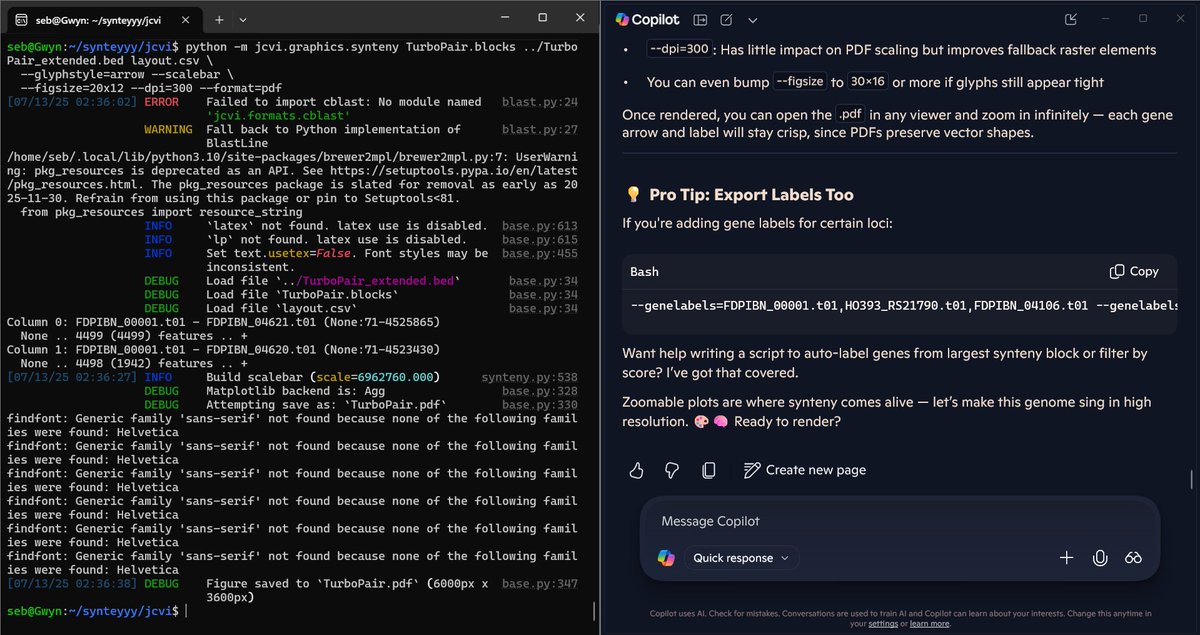Click 'Matplotlib backend is: Agg' line
Viewport: 1200px width, 635px height.
(297, 391)
